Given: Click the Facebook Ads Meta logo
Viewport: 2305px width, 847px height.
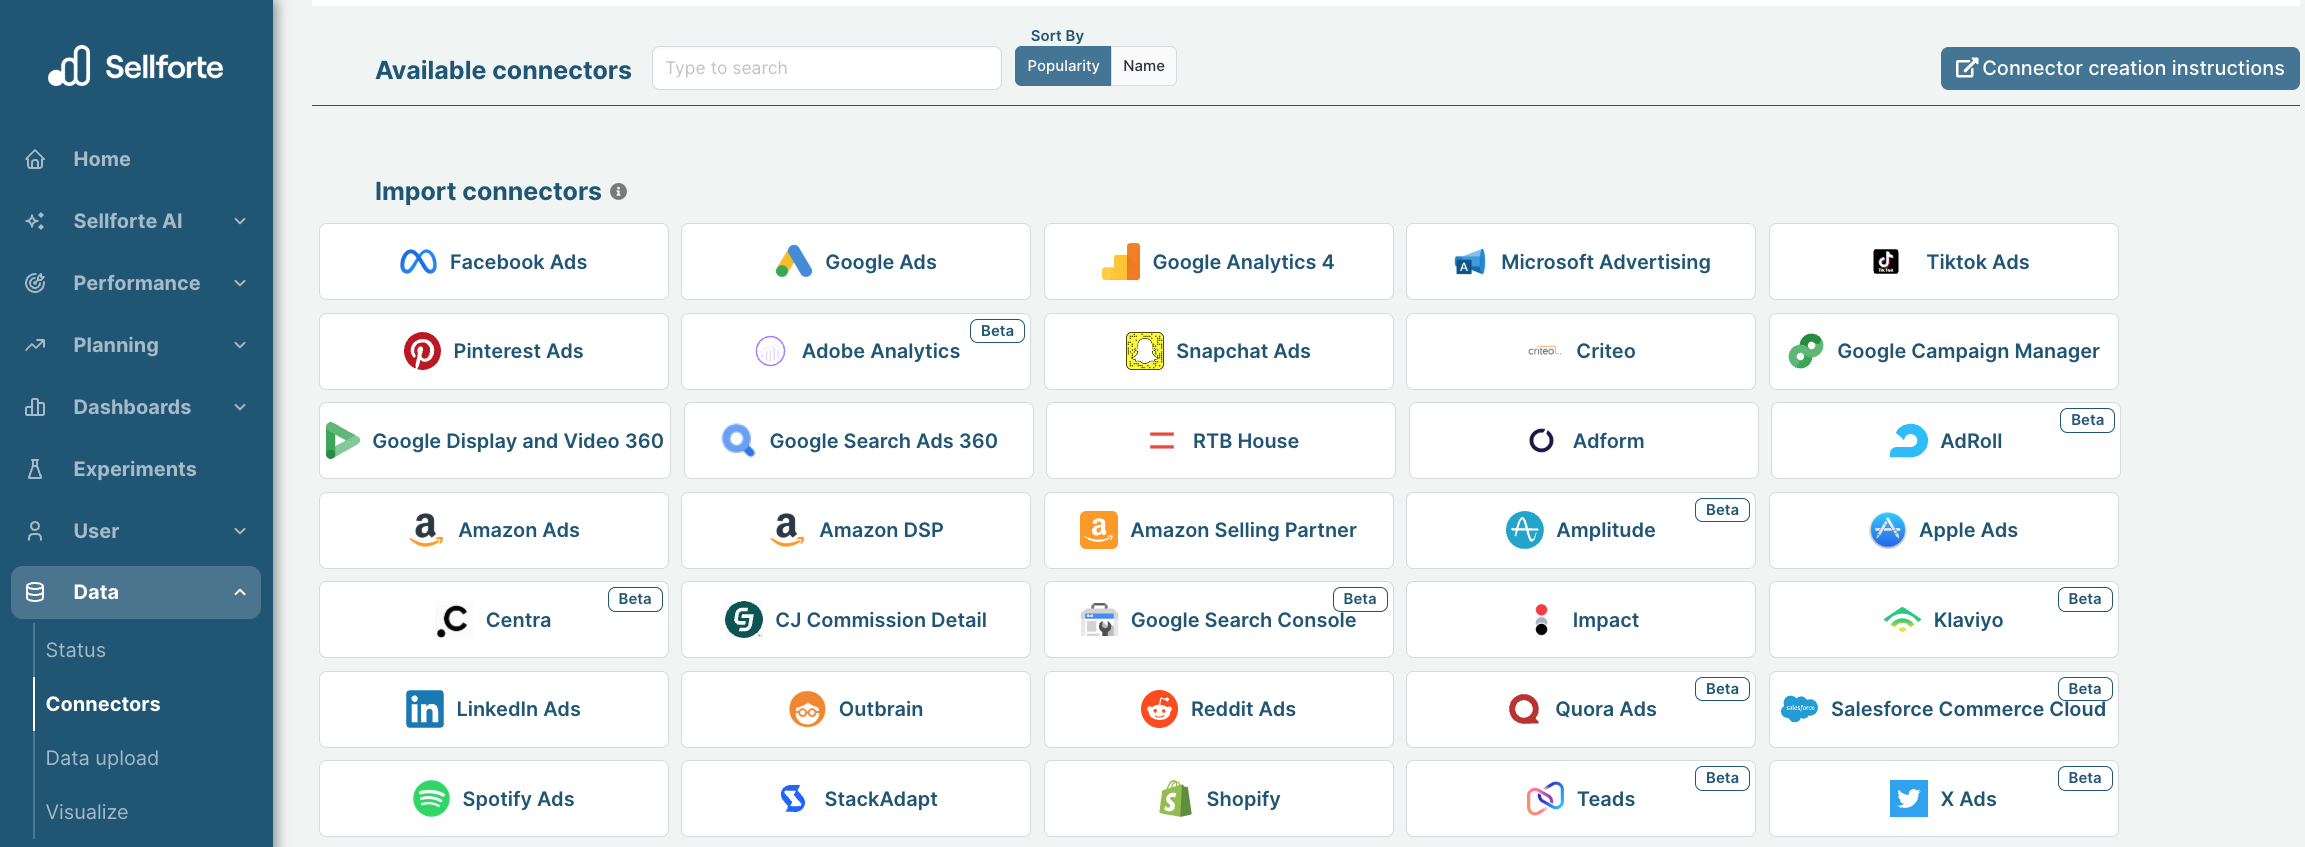Looking at the screenshot, I should coord(418,262).
